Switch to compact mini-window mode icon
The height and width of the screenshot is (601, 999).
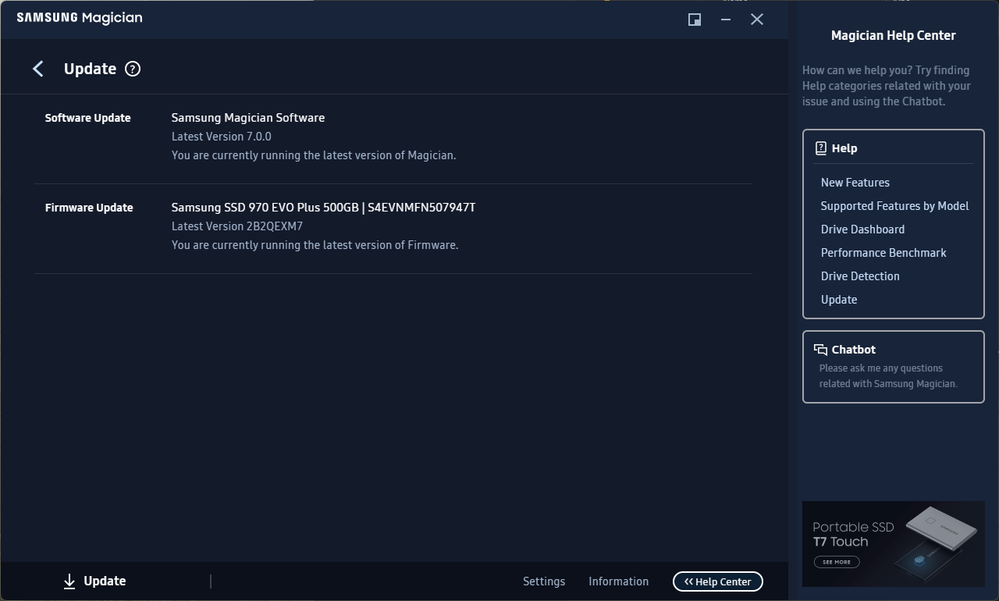pyautogui.click(x=694, y=20)
